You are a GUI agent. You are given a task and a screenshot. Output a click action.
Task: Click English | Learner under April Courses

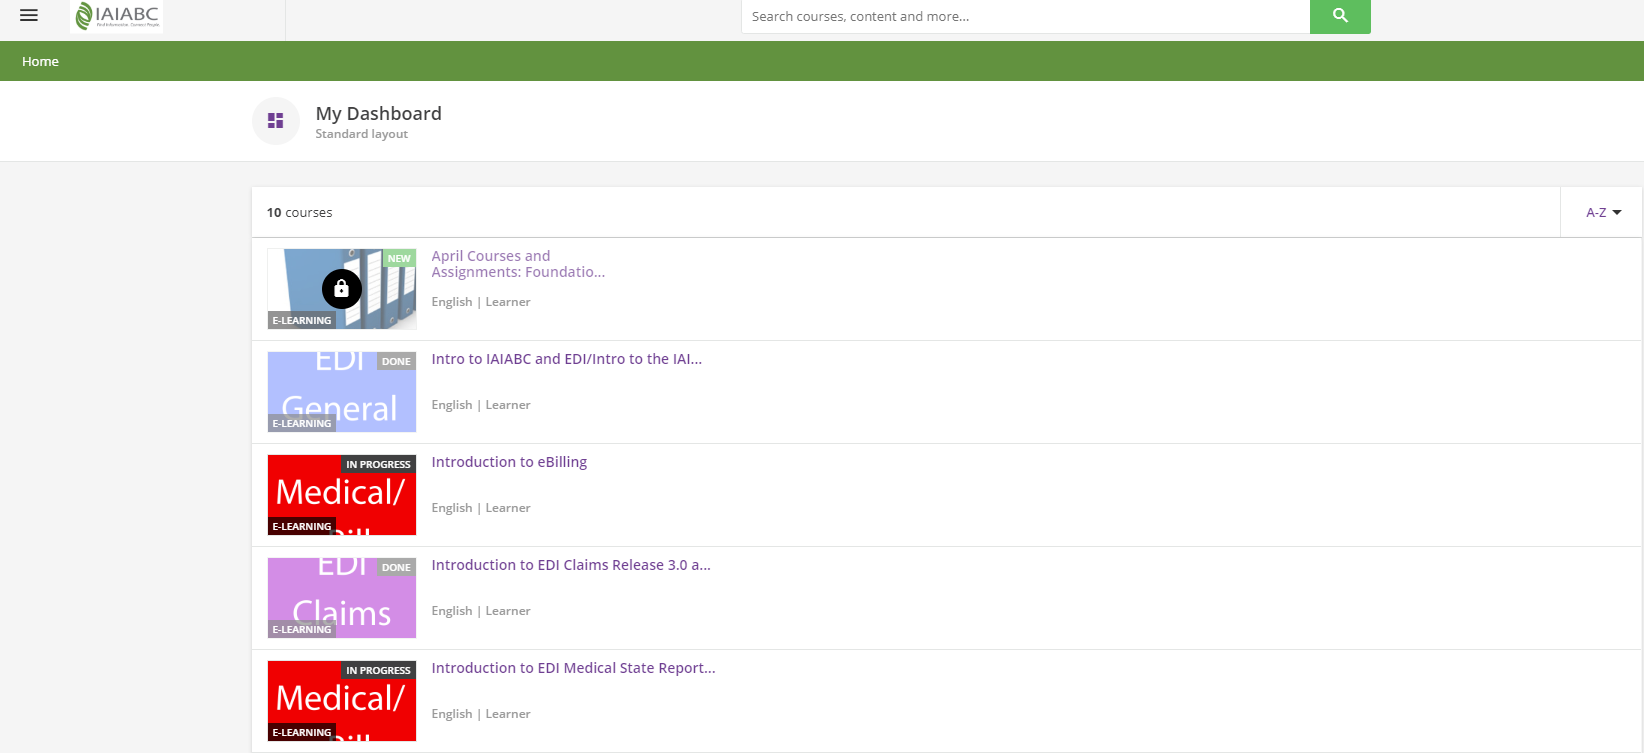(x=481, y=302)
